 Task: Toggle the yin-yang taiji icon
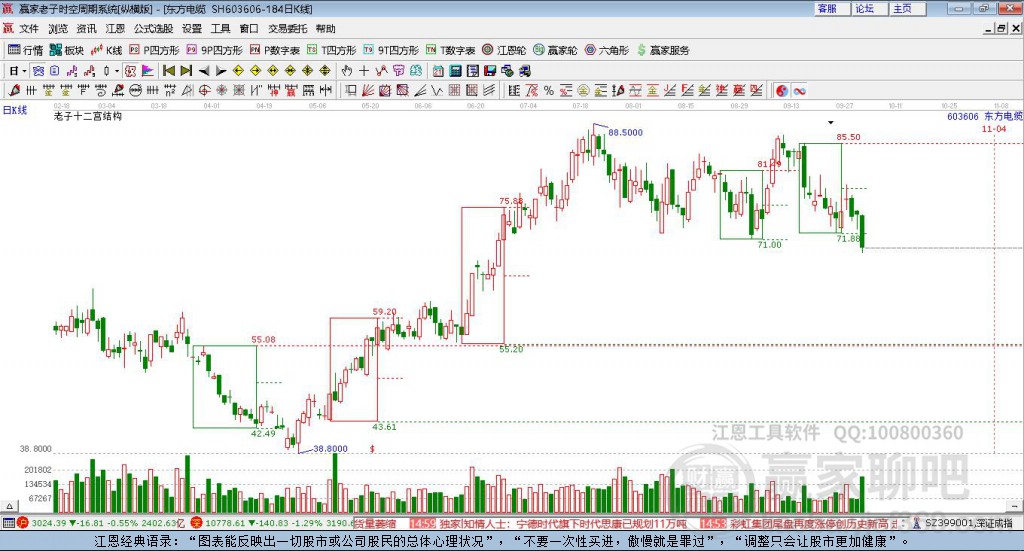(x=782, y=91)
